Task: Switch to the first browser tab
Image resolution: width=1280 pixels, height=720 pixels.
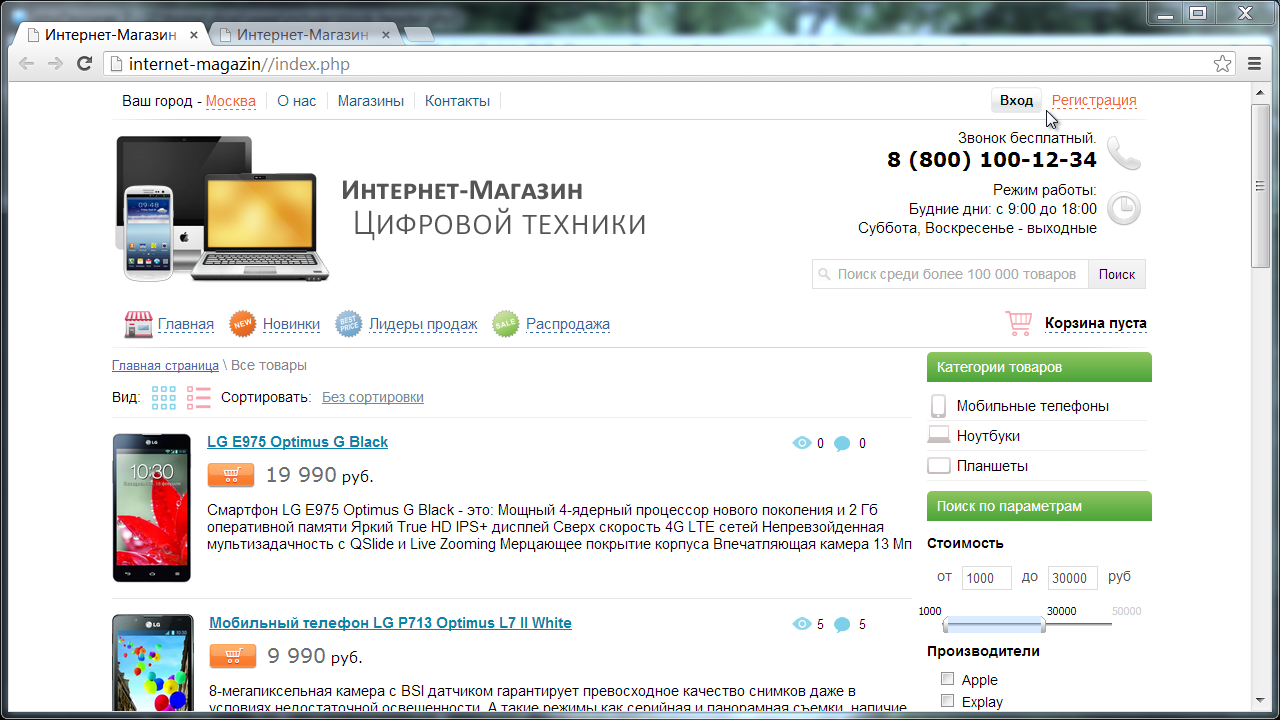Action: 110,34
